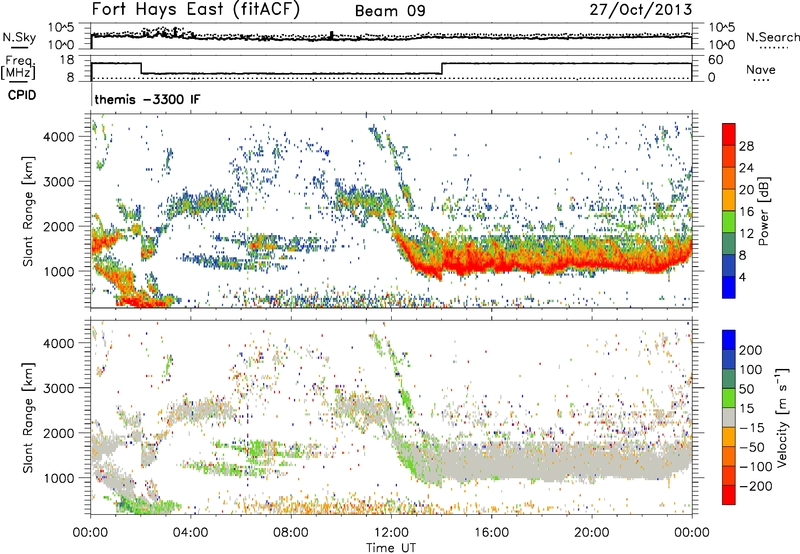
Task: Click the blue bottom of the Power color bar
Action: pos(729,289)
